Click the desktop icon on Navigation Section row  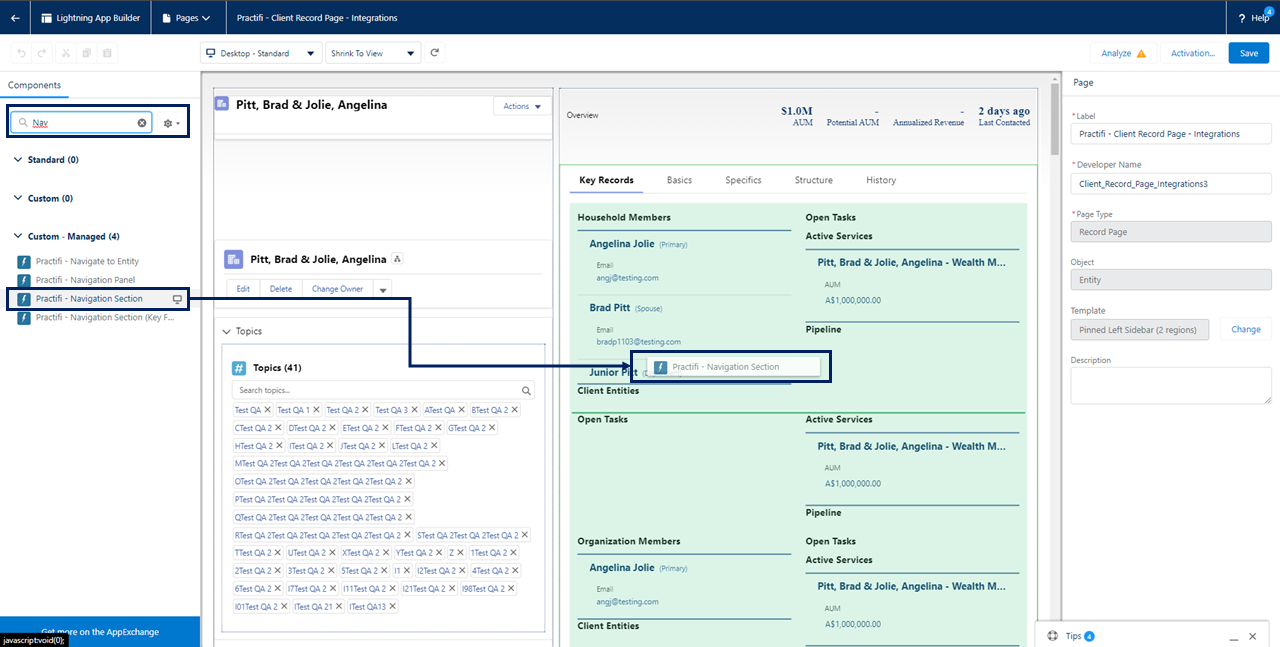(x=177, y=299)
